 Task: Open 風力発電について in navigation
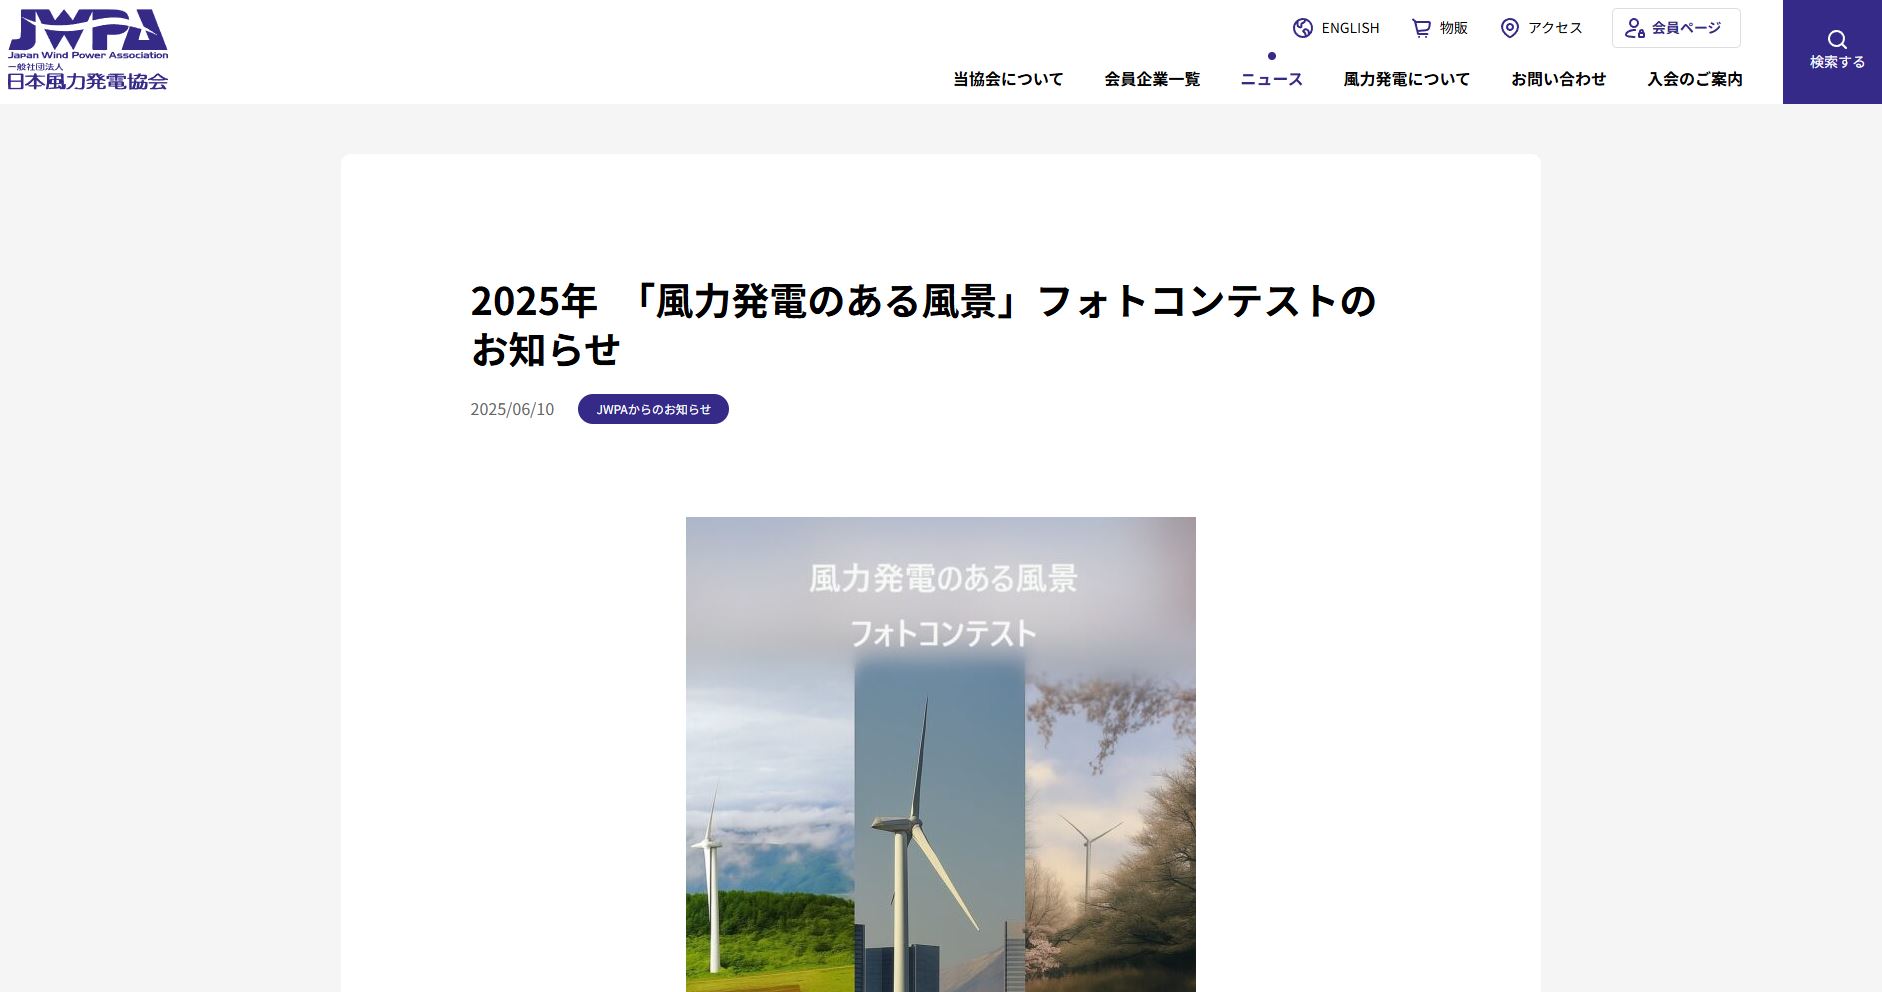click(x=1407, y=79)
